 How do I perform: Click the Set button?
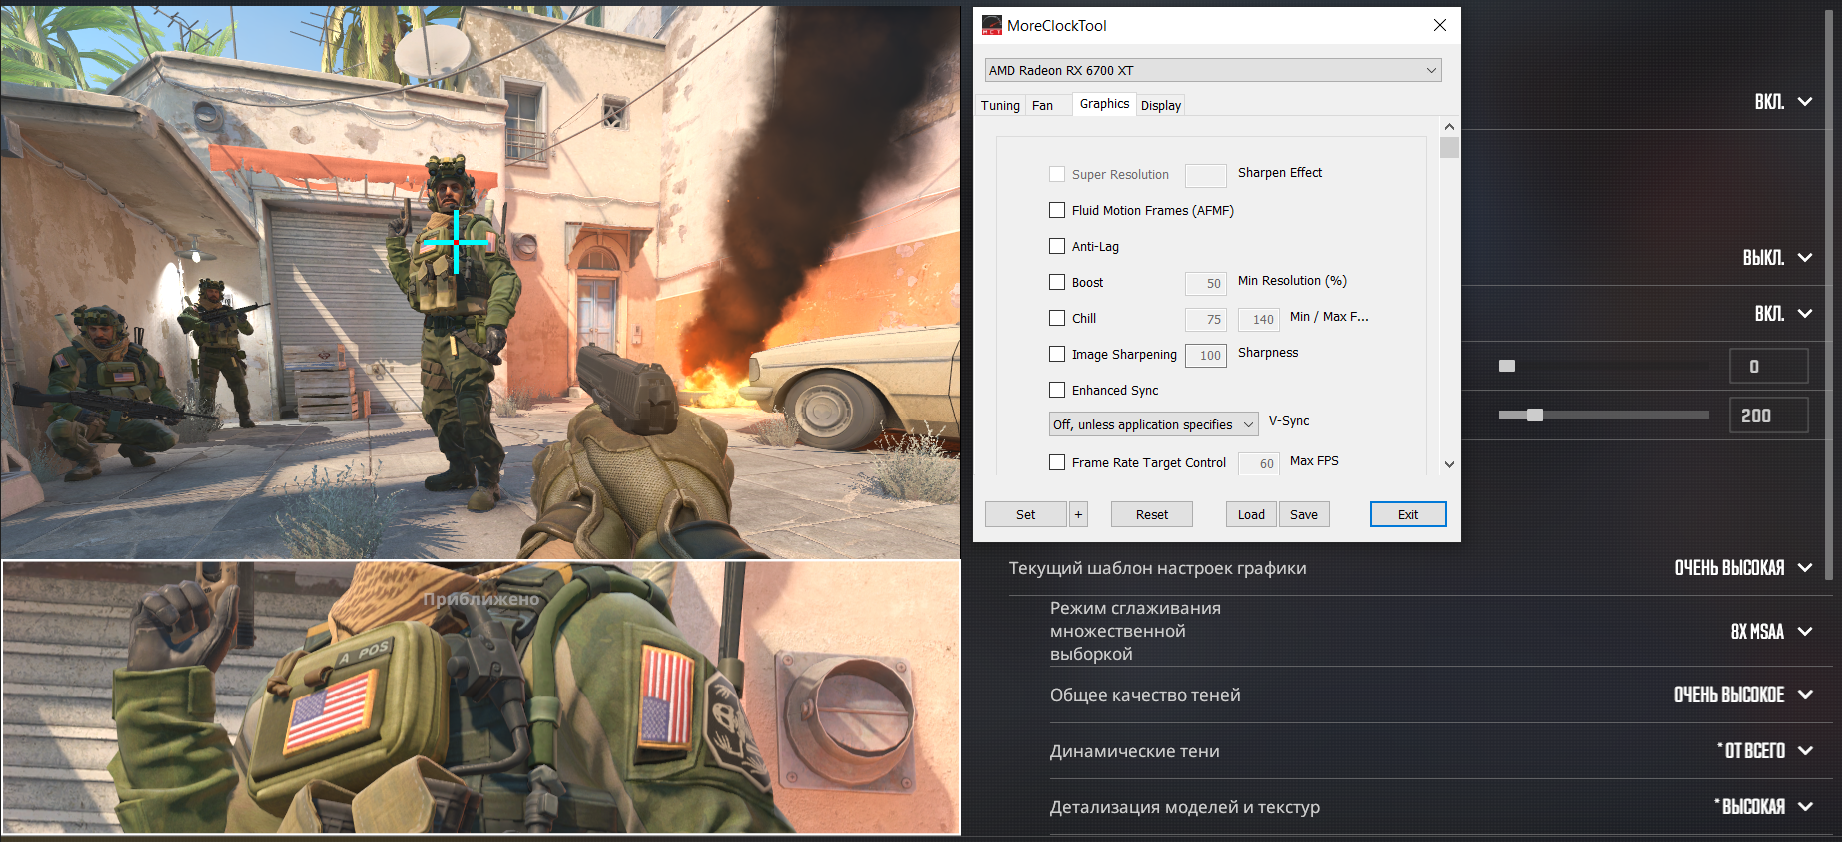point(1026,514)
